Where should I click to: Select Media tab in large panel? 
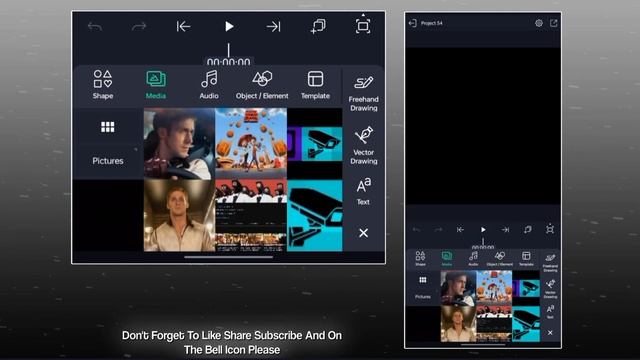click(156, 84)
